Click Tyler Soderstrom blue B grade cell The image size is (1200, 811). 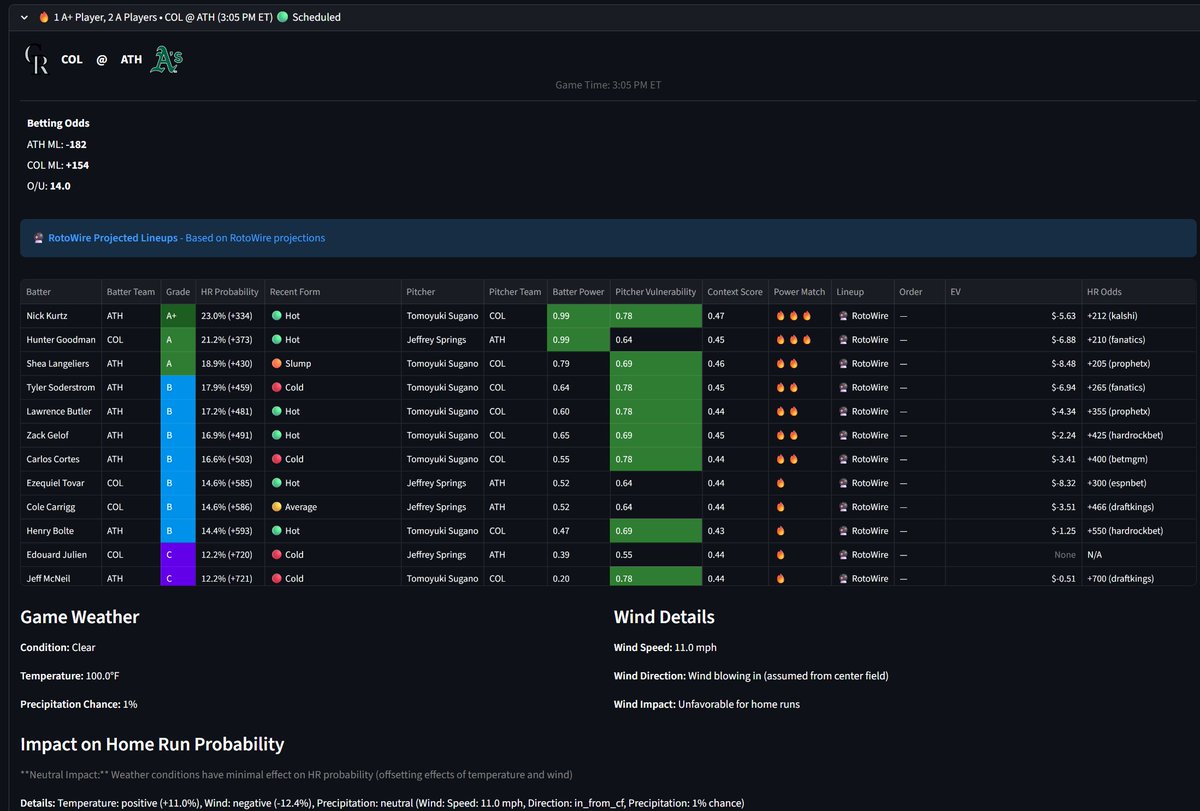(x=178, y=387)
